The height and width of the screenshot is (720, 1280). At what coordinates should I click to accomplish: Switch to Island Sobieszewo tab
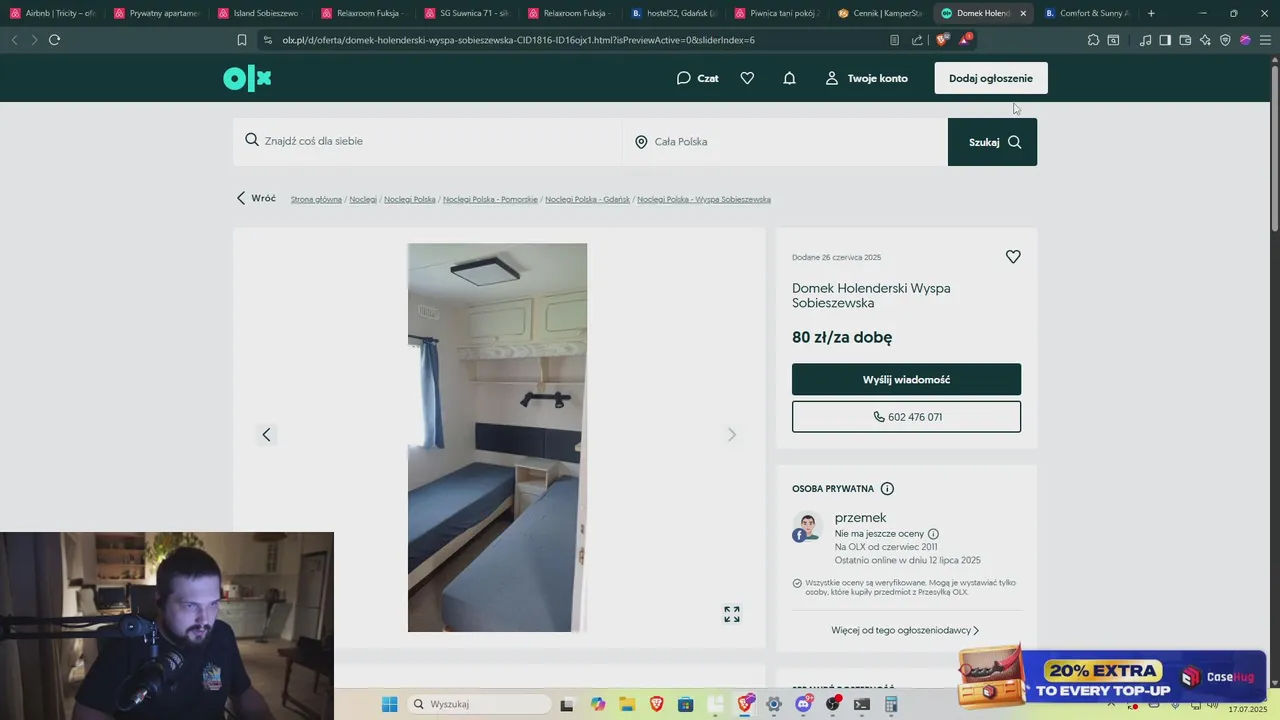pyautogui.click(x=260, y=13)
